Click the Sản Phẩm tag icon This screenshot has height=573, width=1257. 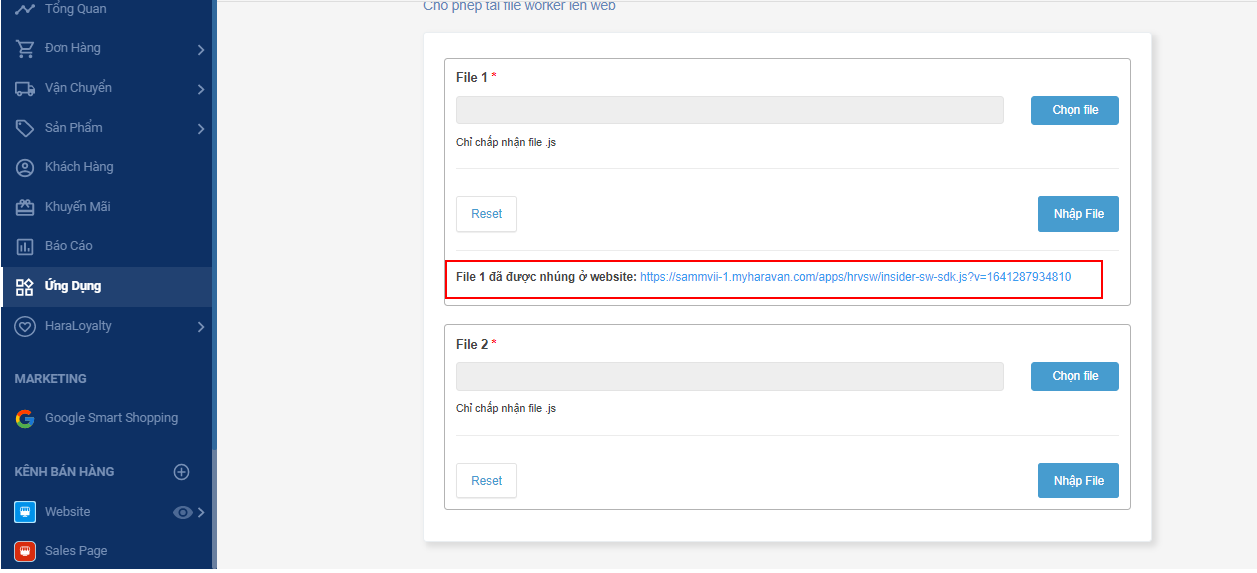25,128
